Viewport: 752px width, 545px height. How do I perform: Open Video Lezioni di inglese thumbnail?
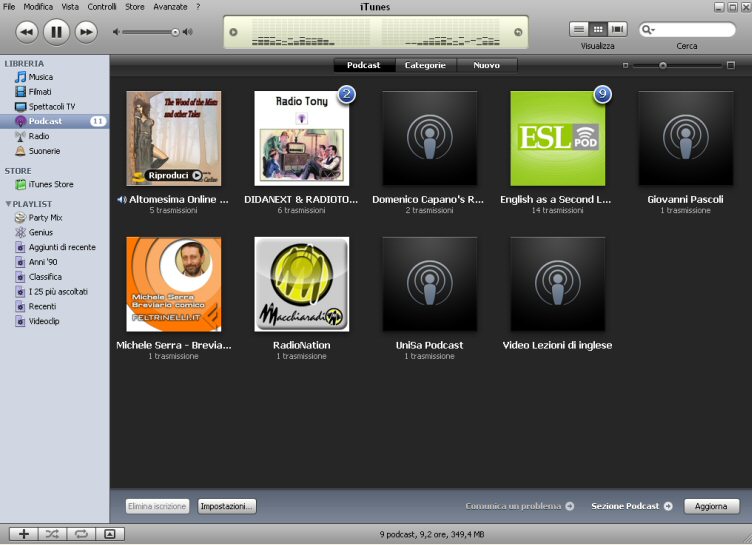pos(558,284)
